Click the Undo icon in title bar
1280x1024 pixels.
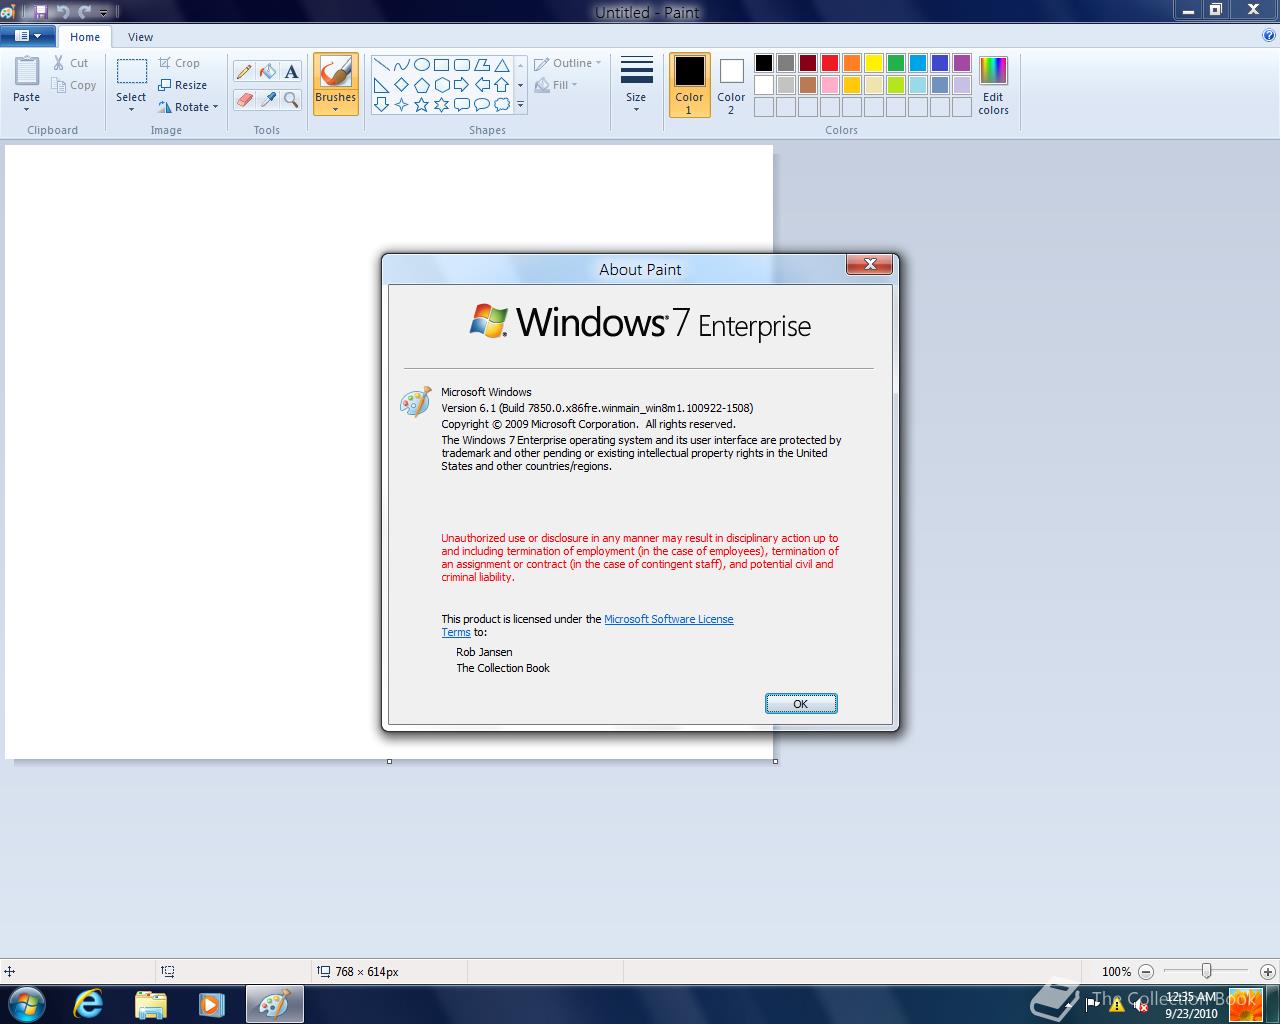click(62, 12)
